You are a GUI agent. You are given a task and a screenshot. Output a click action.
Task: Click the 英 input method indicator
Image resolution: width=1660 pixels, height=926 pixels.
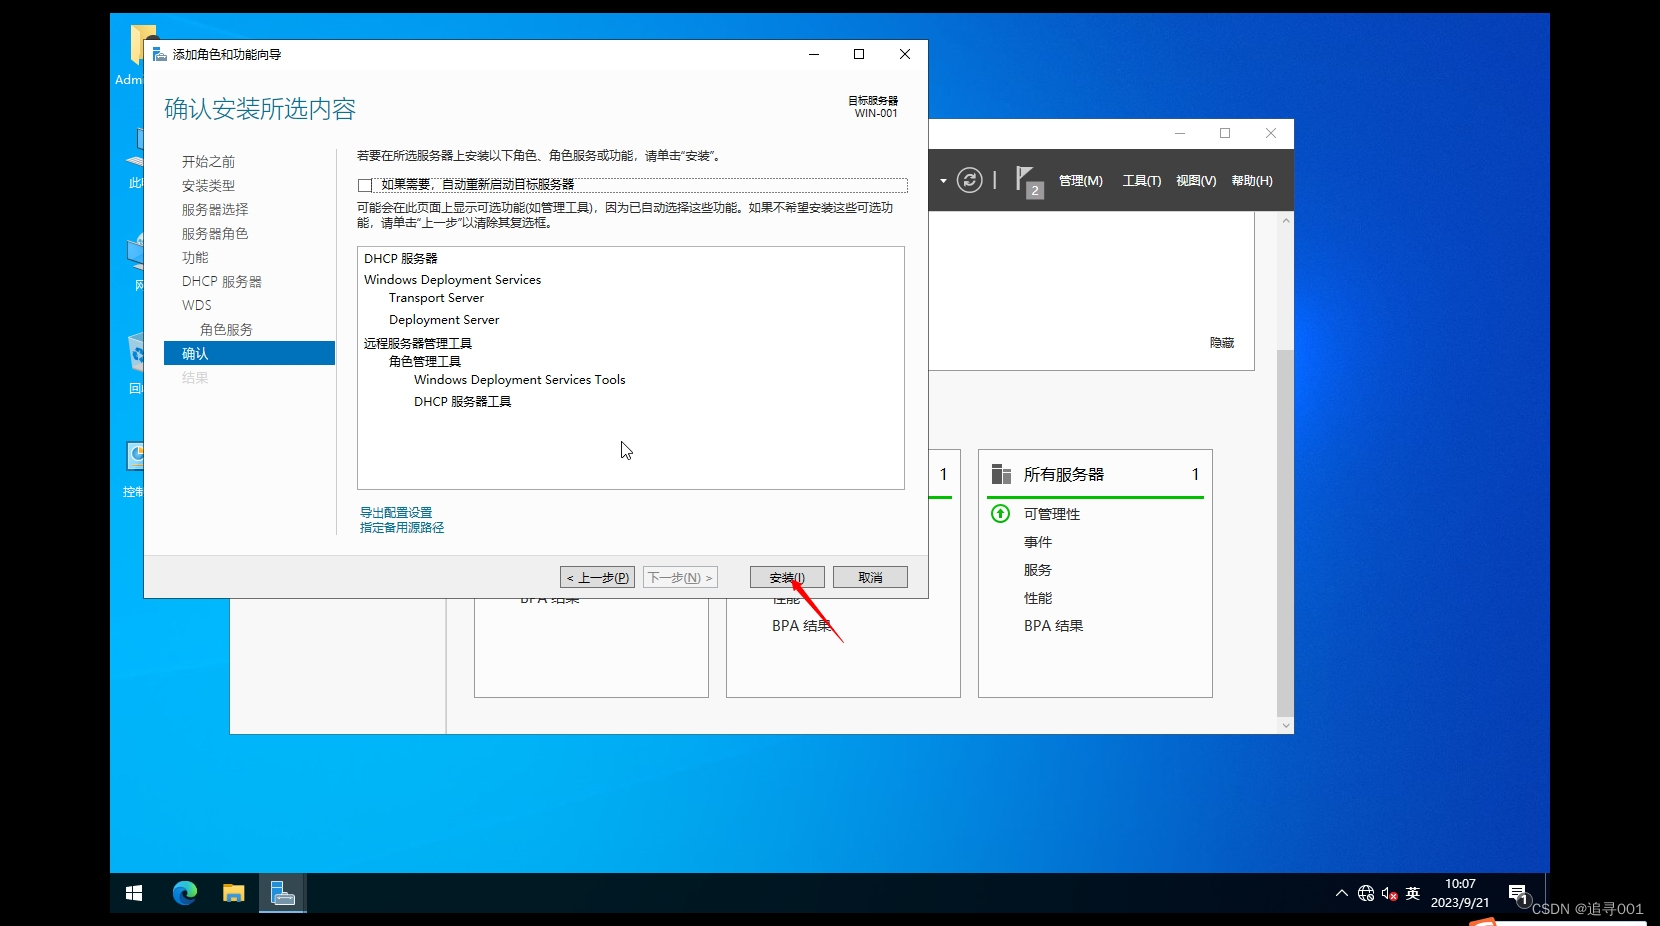tap(1412, 893)
